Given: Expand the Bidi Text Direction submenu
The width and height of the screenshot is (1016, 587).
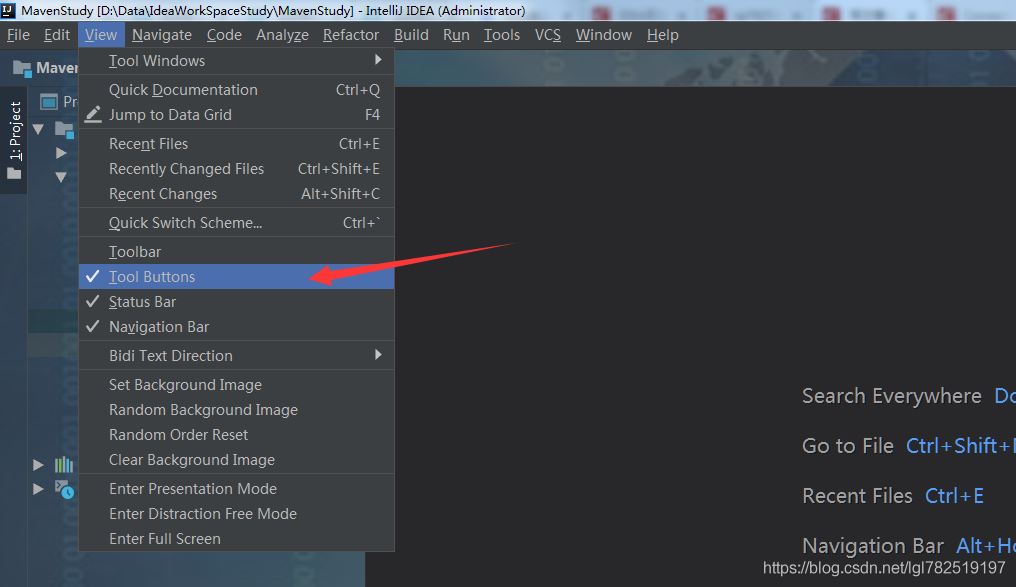Looking at the screenshot, I should click(237, 356).
